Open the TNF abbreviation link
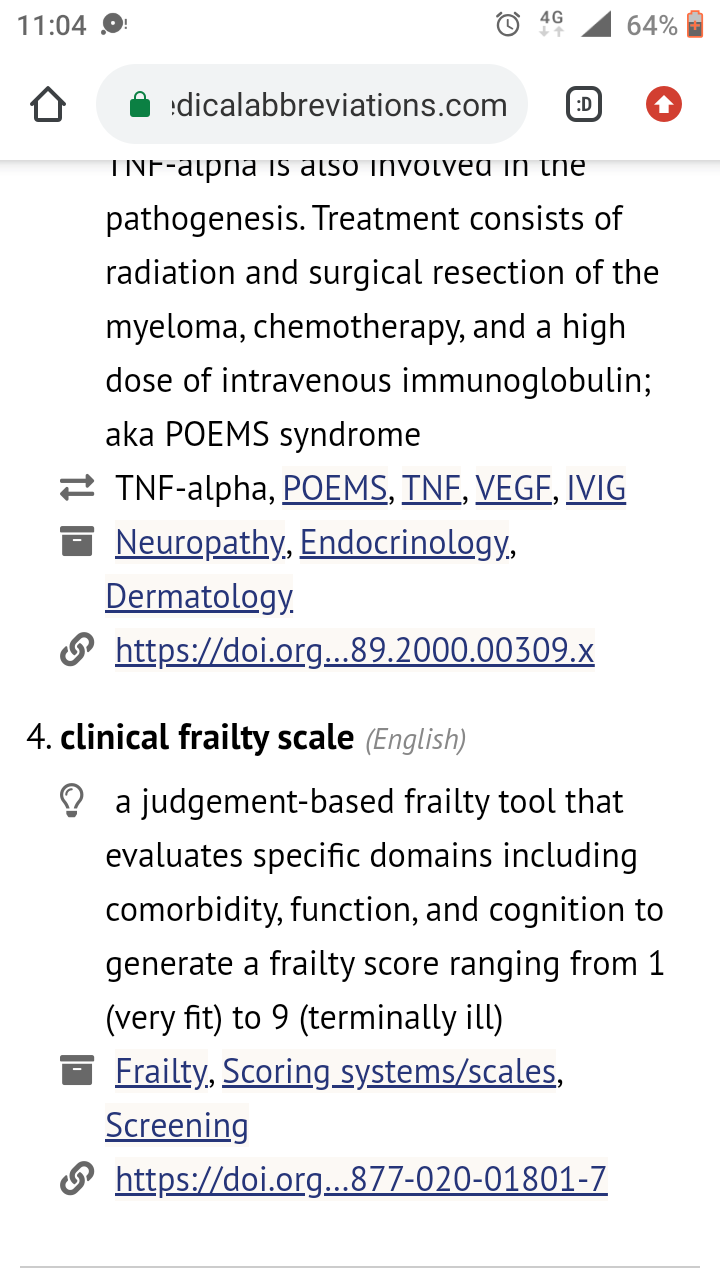This screenshot has height=1280, width=720. [x=431, y=488]
